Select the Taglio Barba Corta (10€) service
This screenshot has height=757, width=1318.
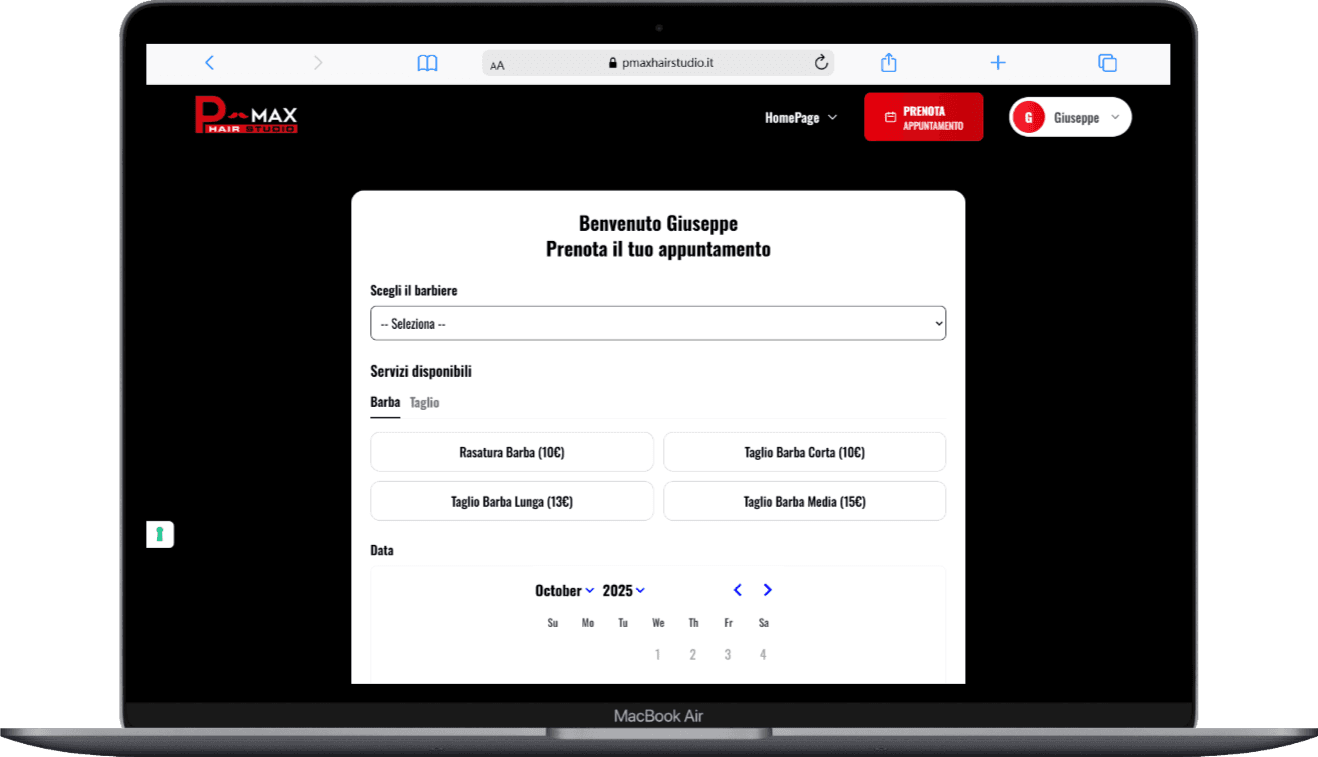click(804, 452)
